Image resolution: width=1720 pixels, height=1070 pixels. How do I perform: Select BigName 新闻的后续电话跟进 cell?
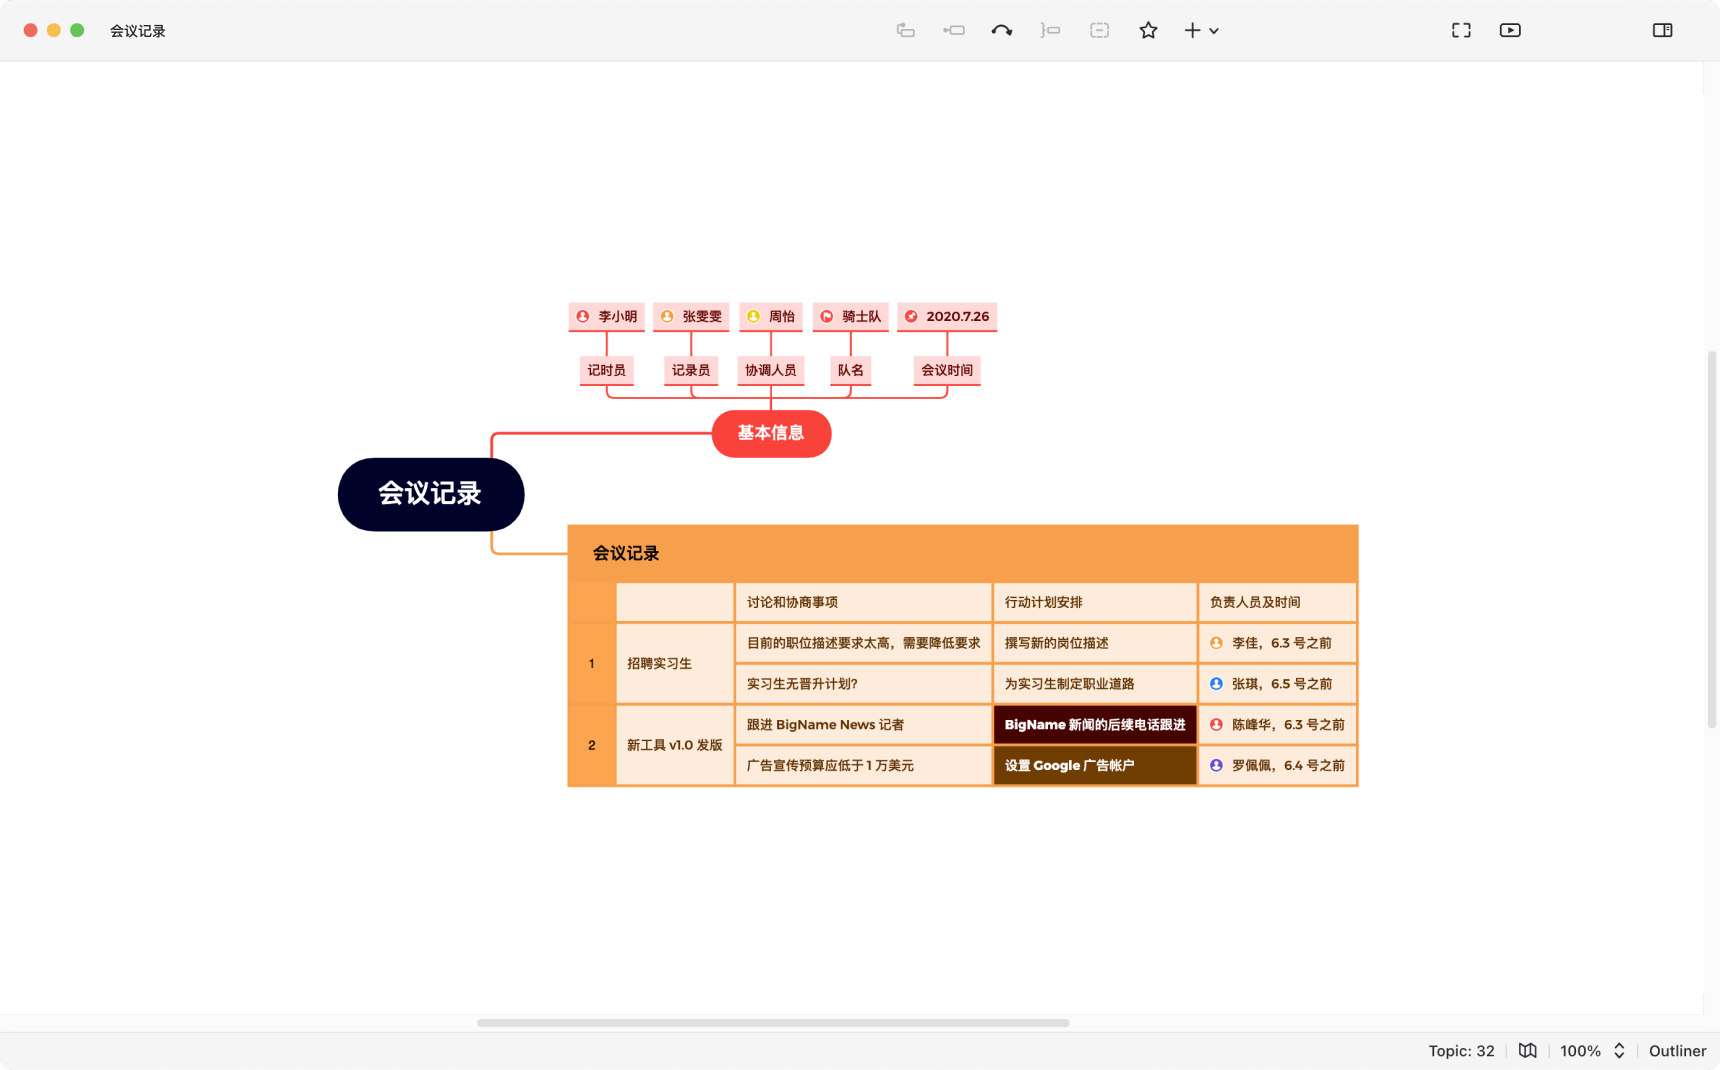[x=1095, y=725]
